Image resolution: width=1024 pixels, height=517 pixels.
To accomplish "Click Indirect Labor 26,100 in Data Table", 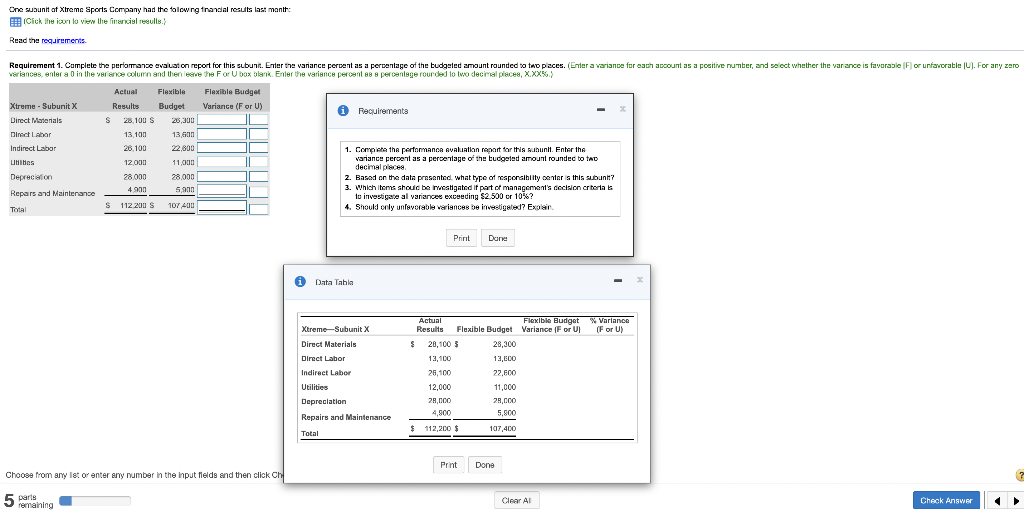I will [x=440, y=373].
